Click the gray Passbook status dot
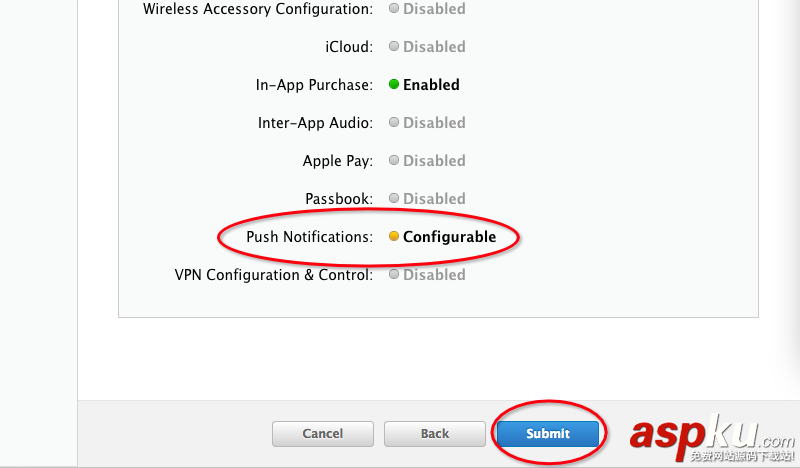Screen dimensions: 800x468 point(394,199)
